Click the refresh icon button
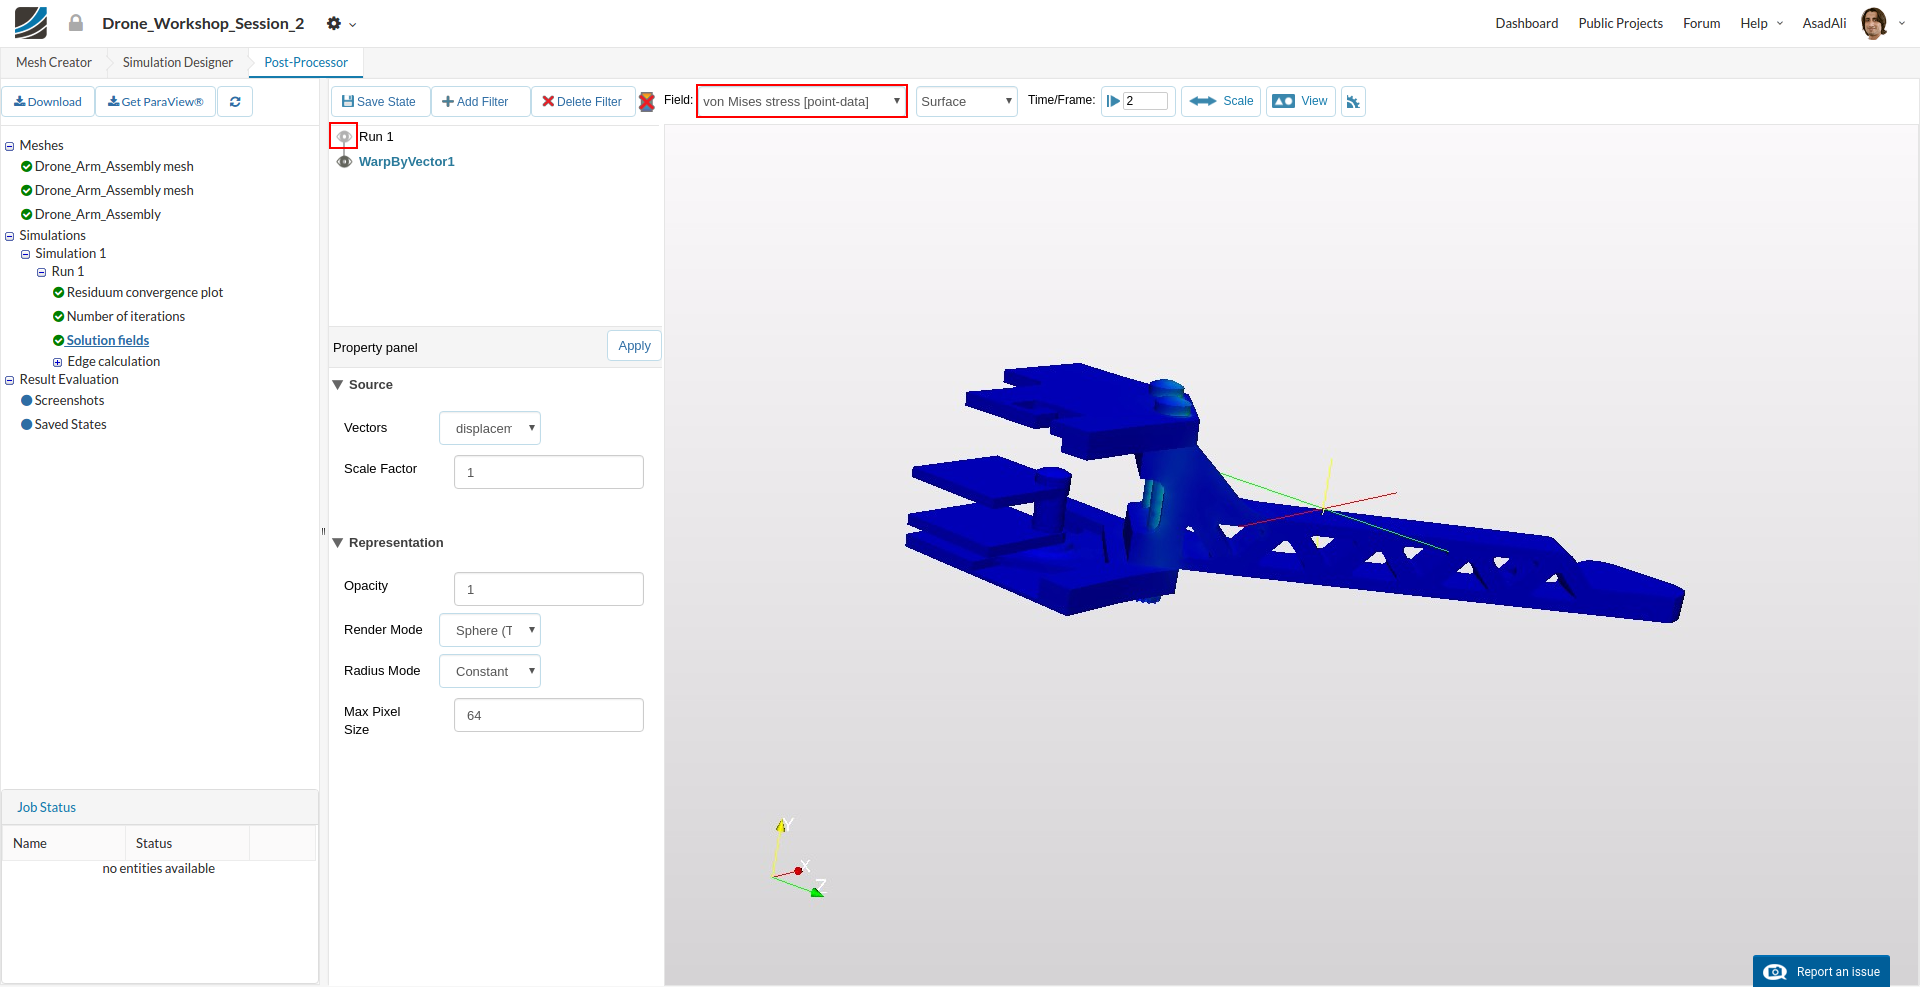 coord(235,102)
